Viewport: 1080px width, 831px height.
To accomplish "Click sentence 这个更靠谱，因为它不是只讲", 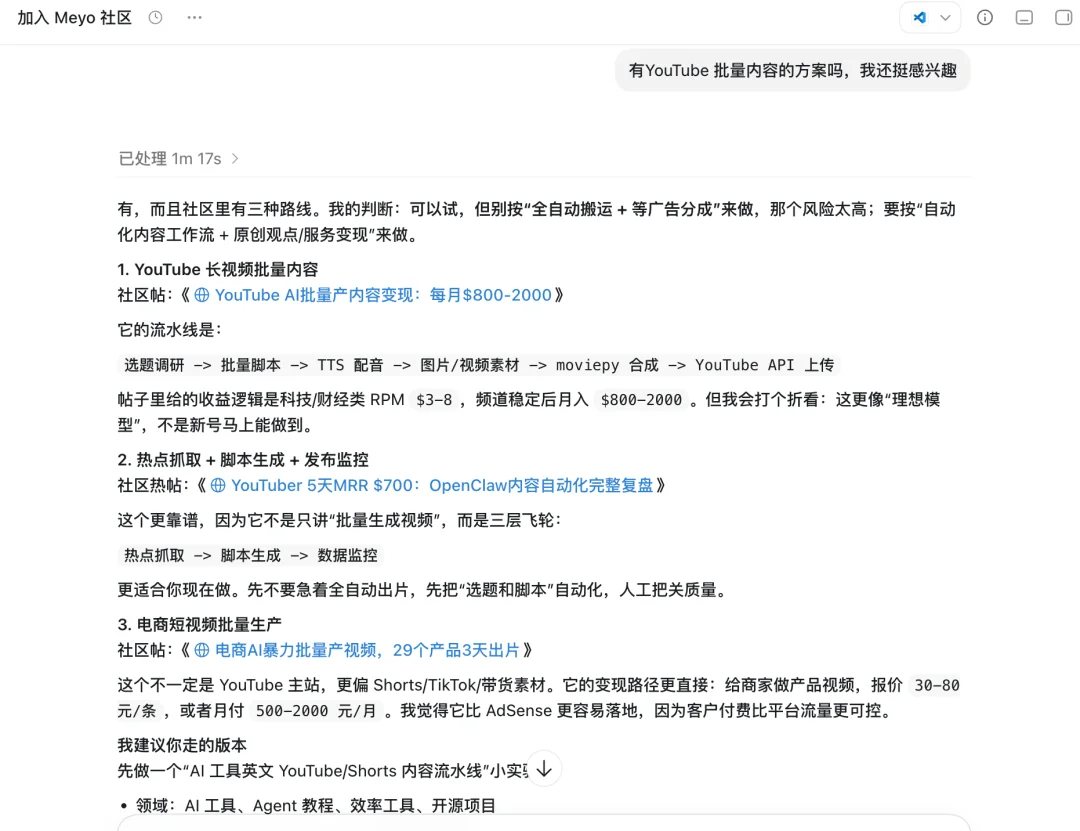I will coord(340,520).
